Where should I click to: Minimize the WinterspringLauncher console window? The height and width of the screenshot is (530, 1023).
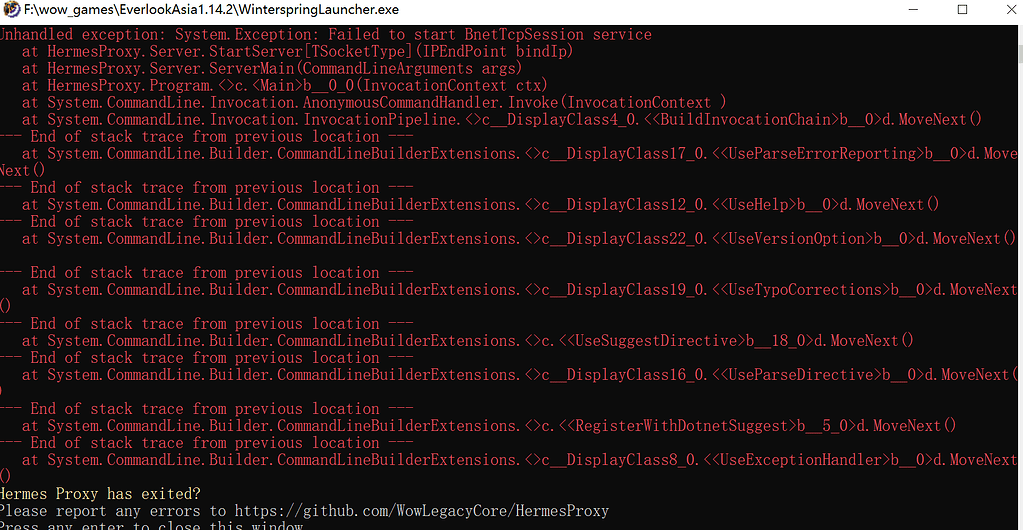click(914, 10)
